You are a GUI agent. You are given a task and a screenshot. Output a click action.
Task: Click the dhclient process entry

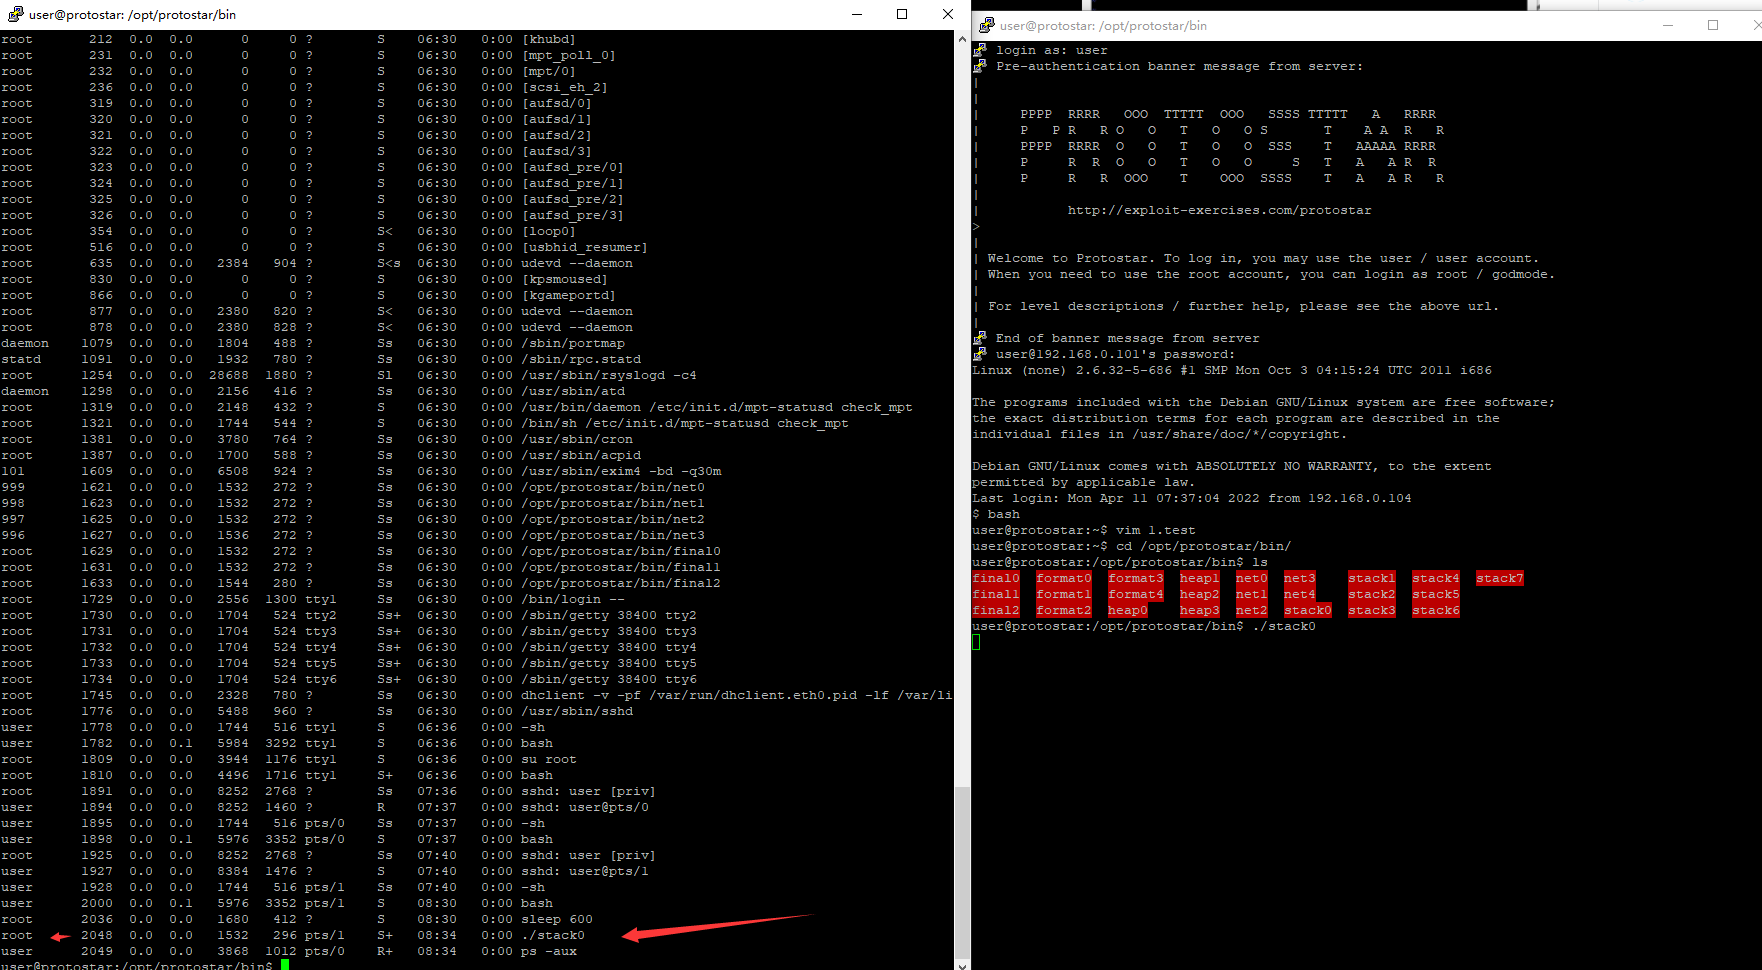[x=737, y=695]
